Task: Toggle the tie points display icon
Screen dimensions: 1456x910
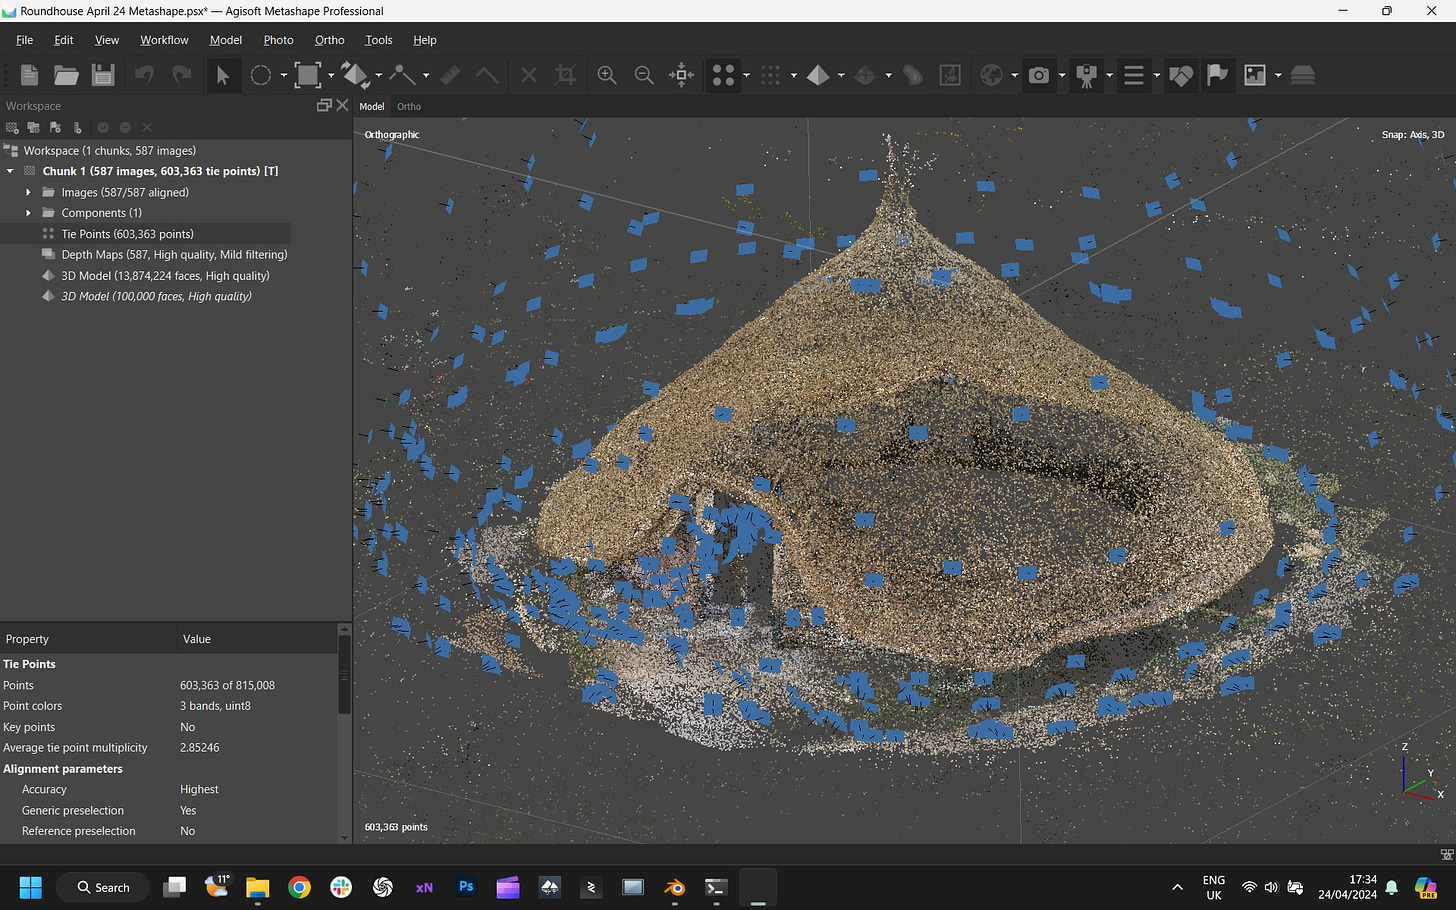Action: tap(723, 75)
